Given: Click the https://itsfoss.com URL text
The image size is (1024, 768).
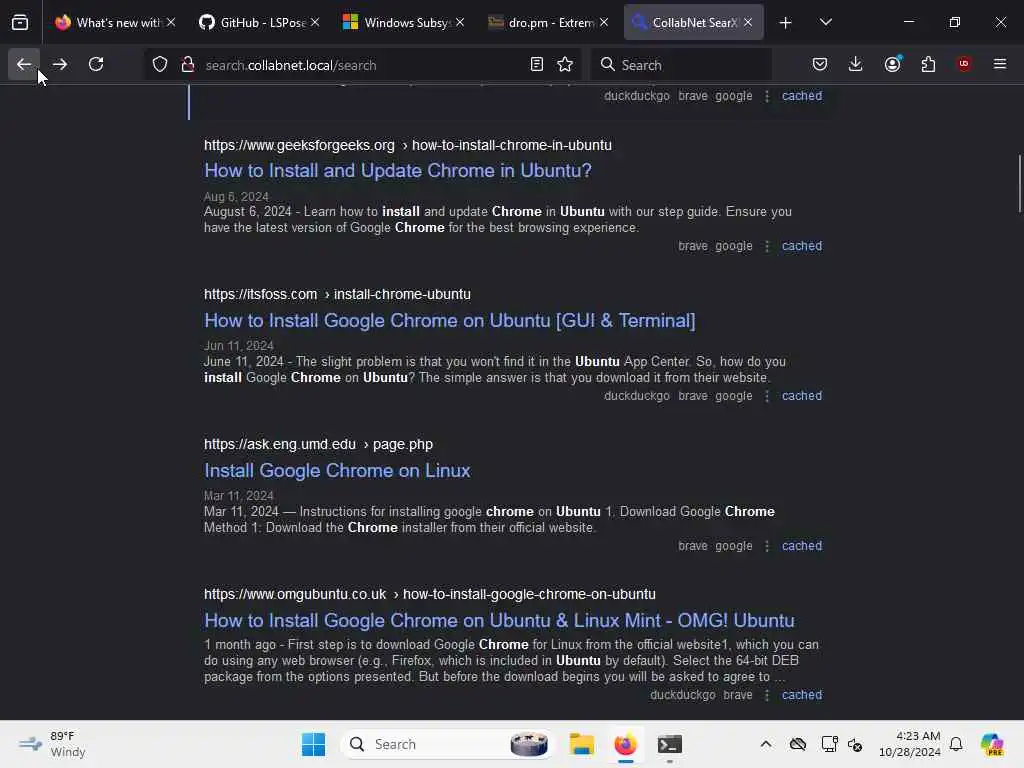Looking at the screenshot, I should 261,295.
